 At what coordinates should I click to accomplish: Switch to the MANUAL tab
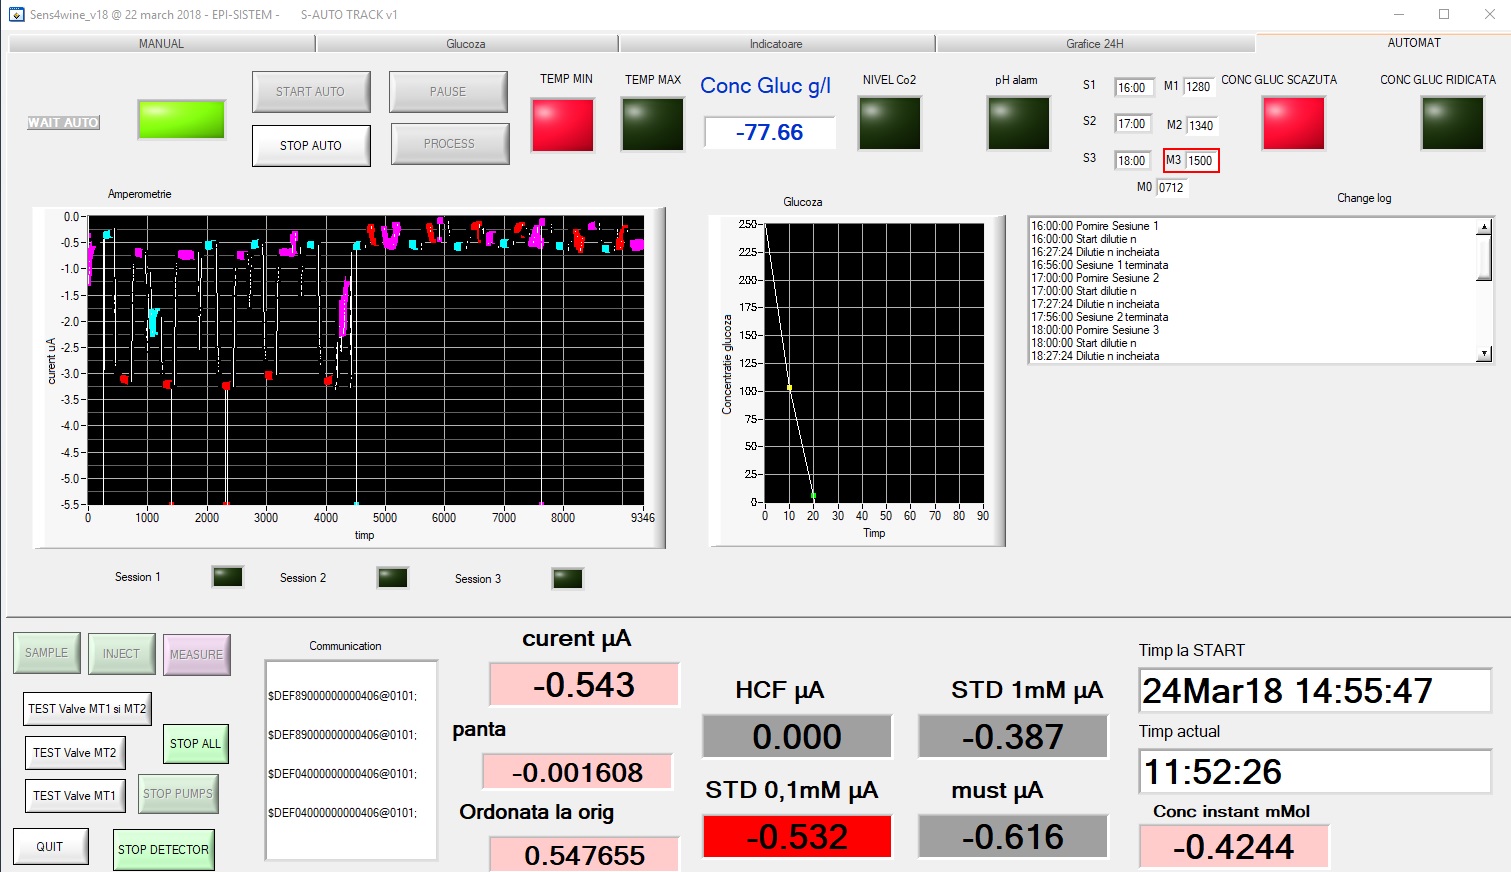pos(161,44)
